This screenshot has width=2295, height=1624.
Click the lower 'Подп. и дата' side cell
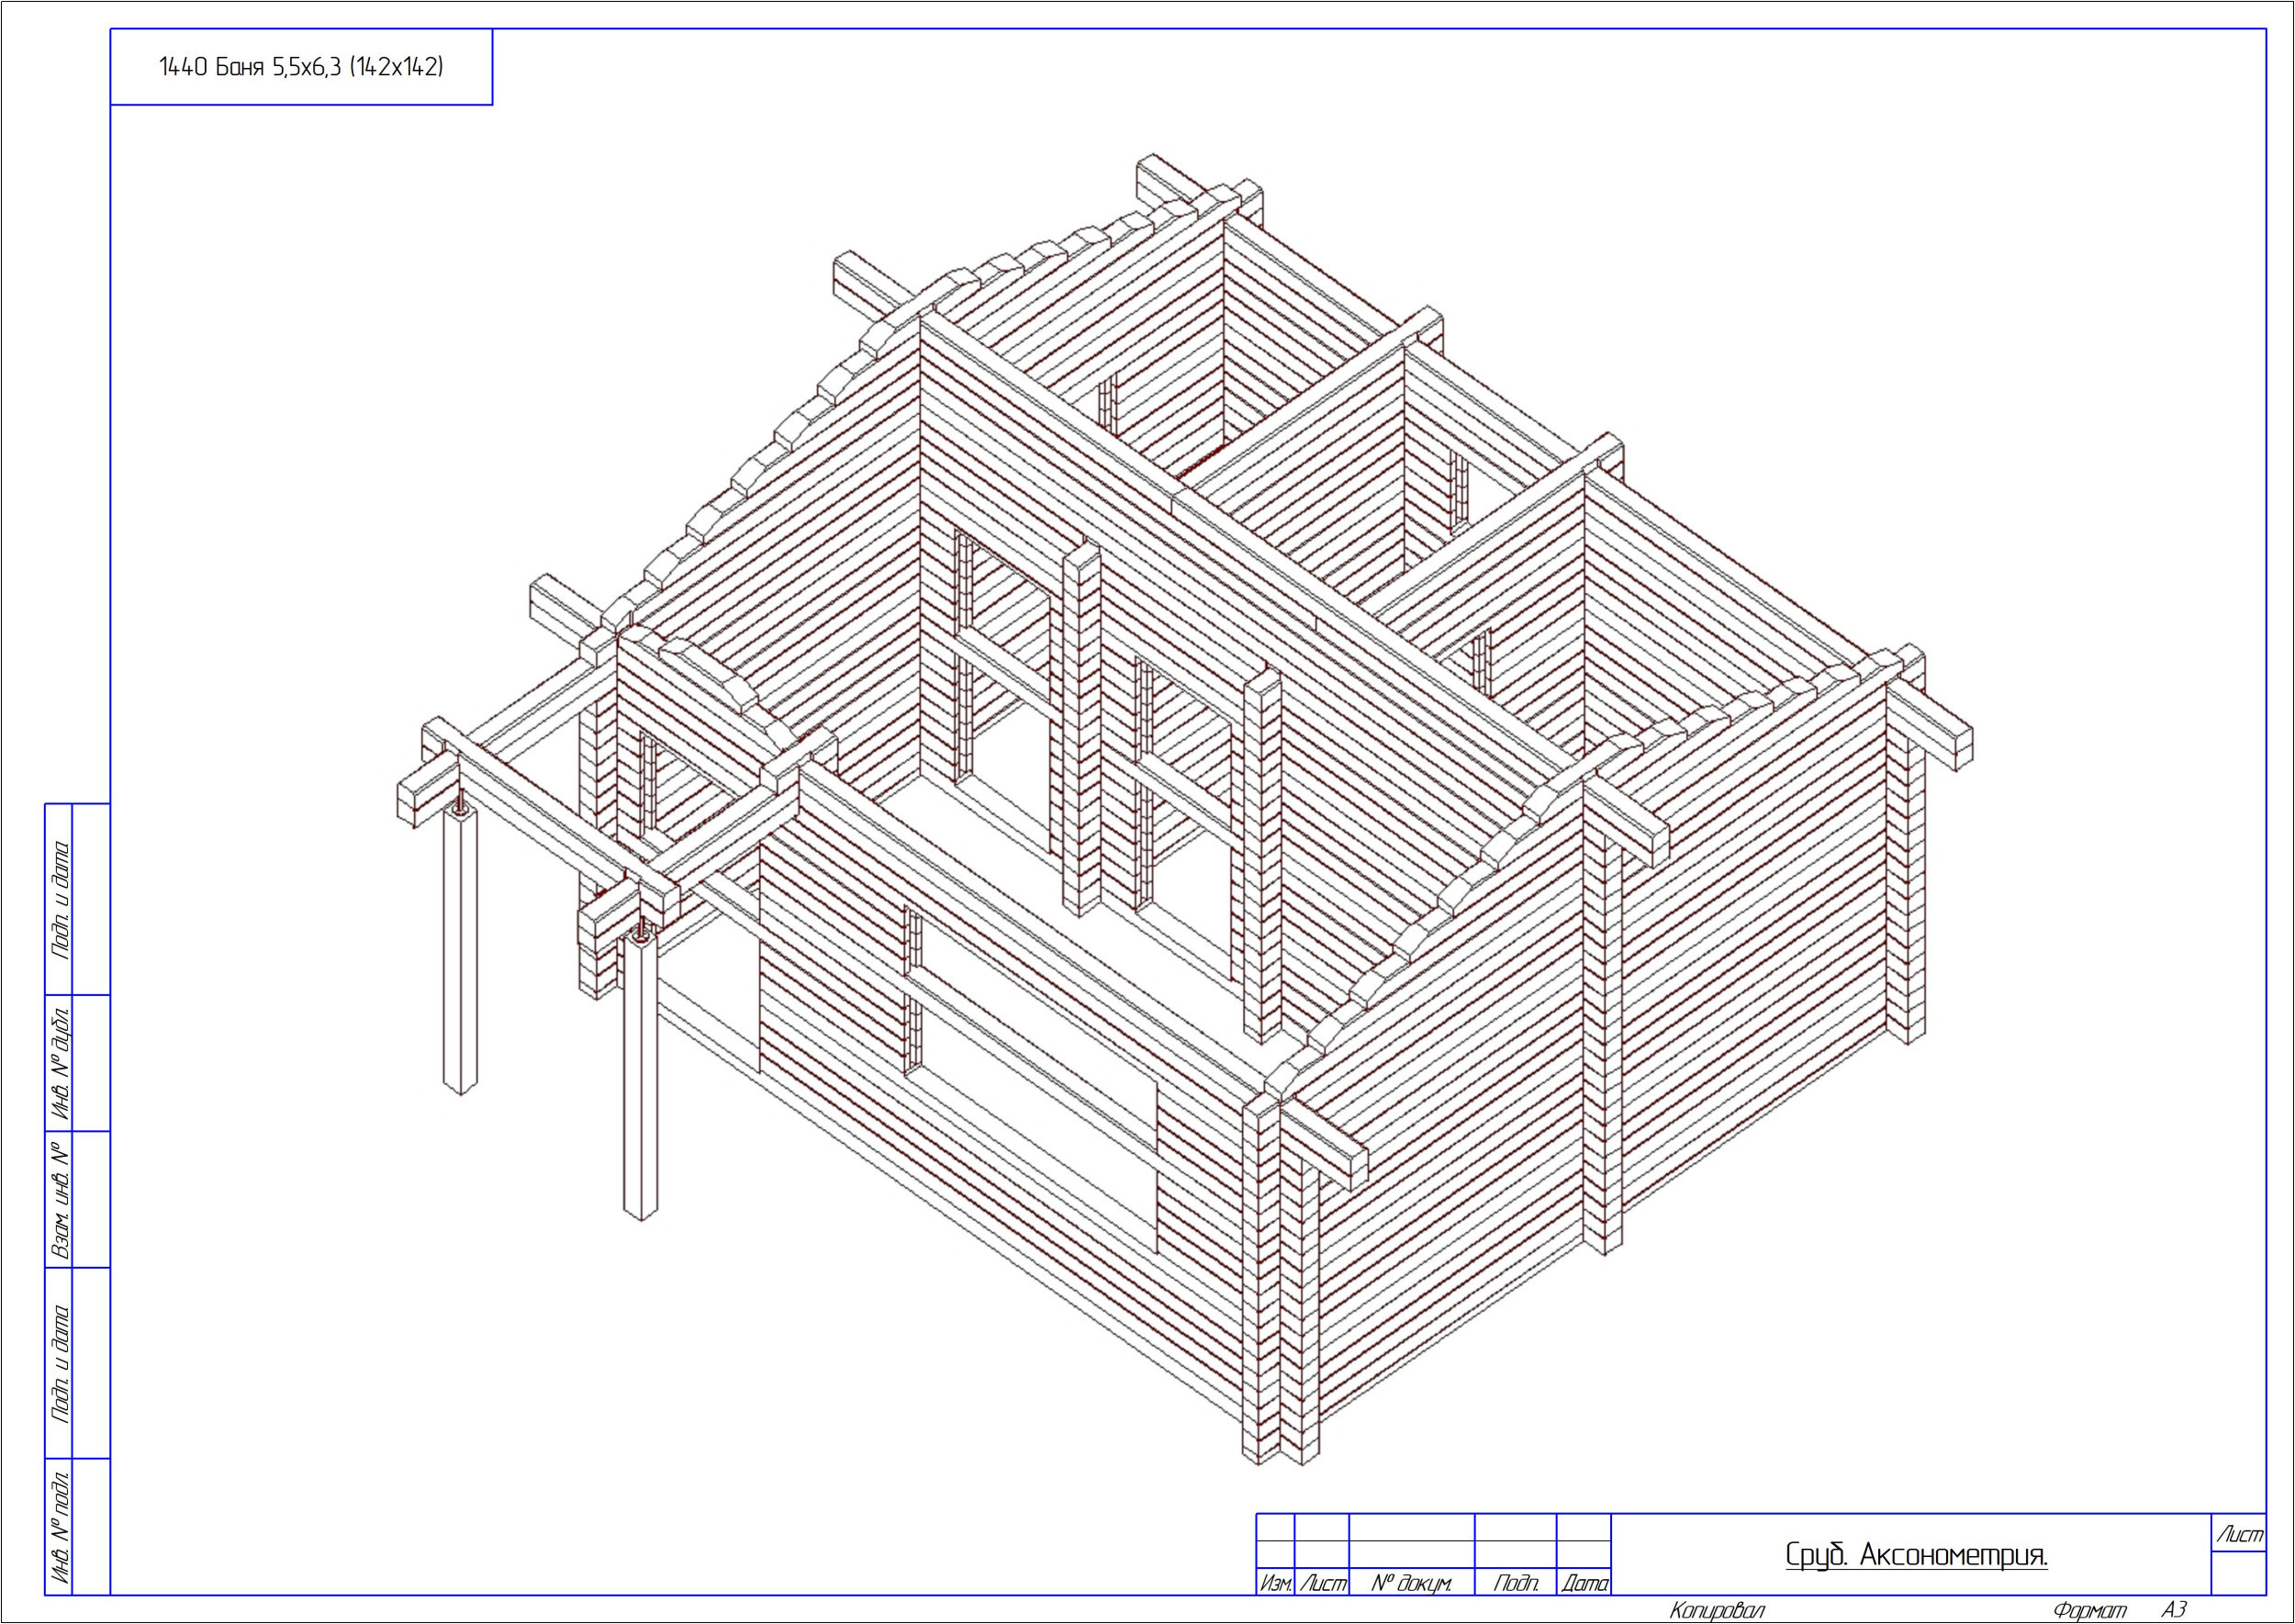(x=60, y=1363)
